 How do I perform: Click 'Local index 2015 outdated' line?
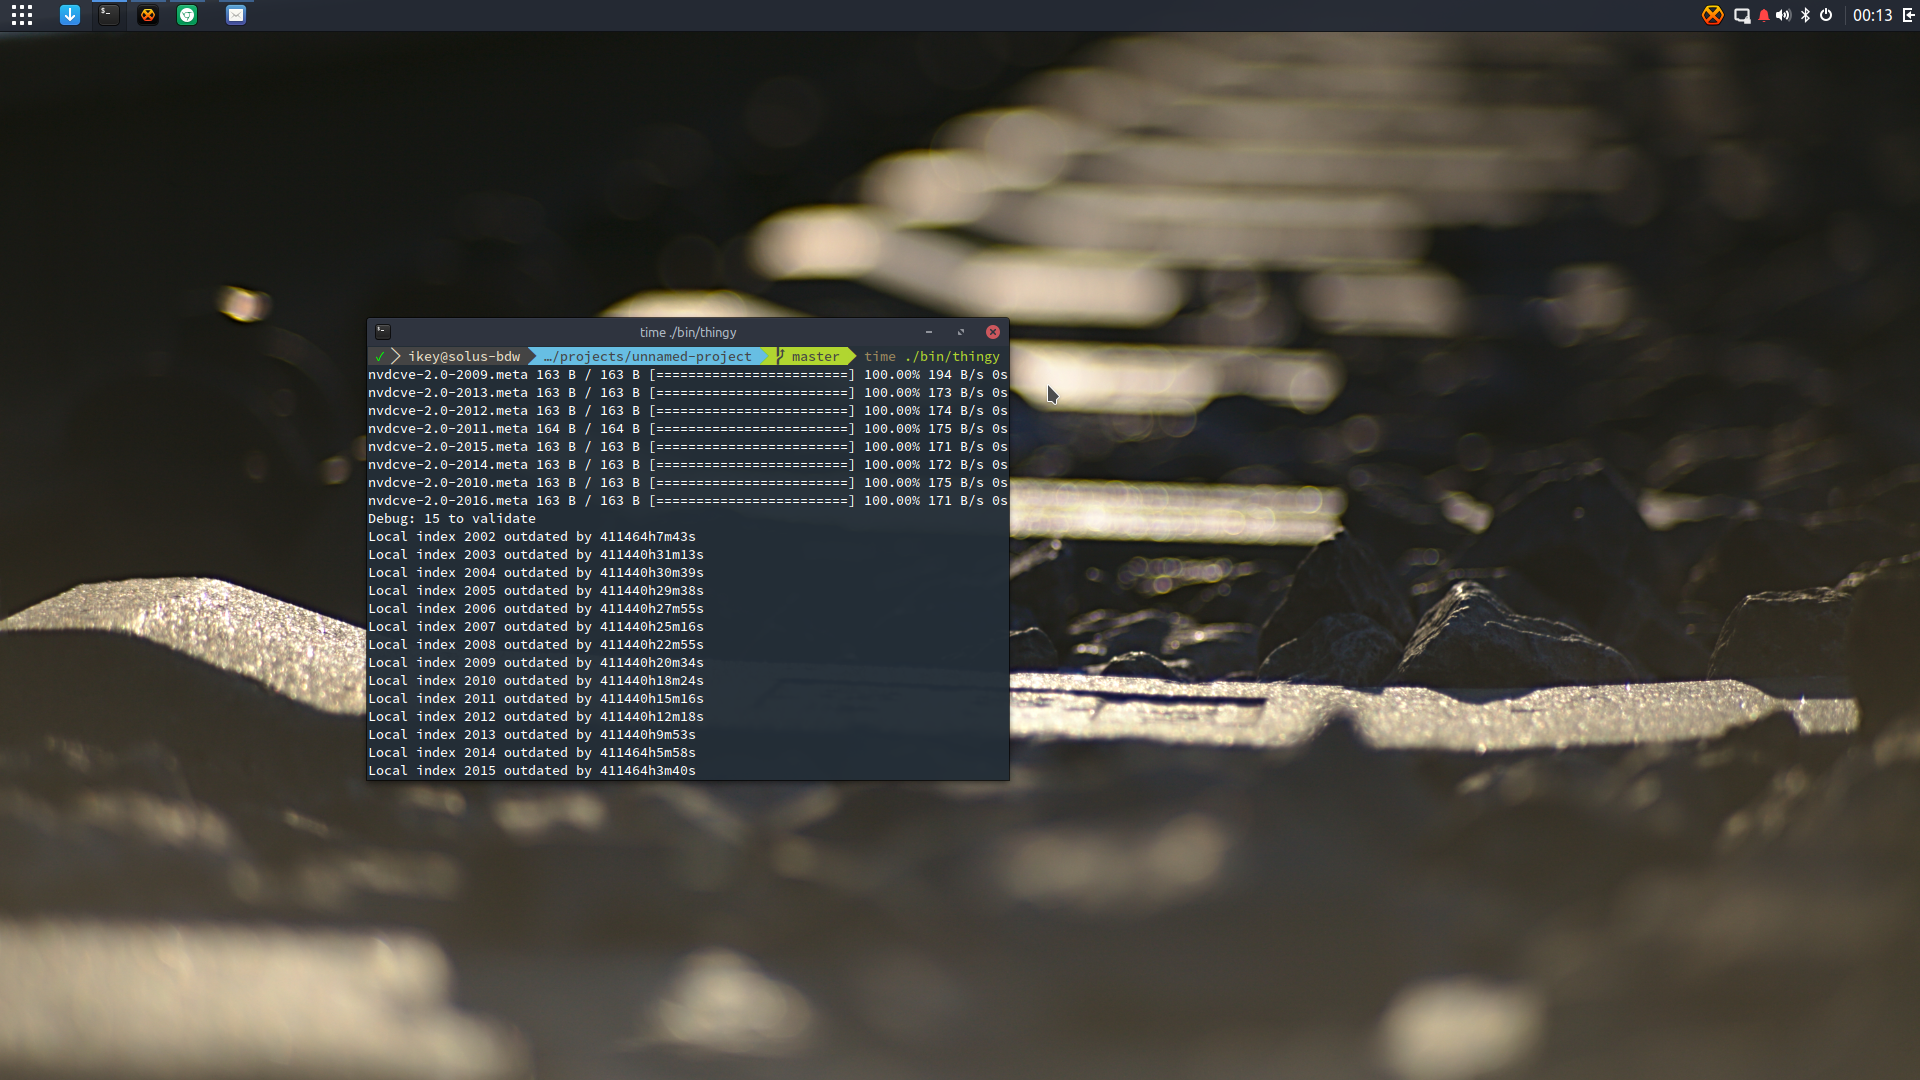[x=532, y=771]
